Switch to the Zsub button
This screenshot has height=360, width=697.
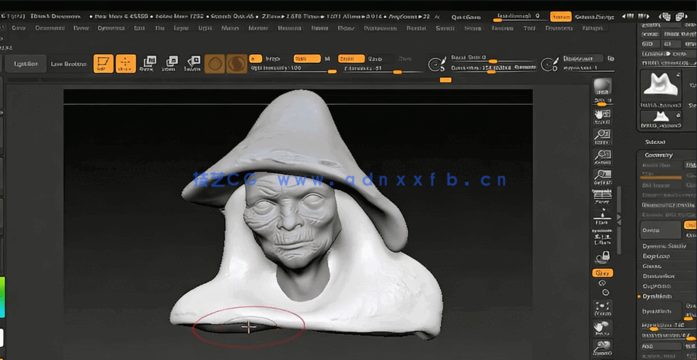375,59
